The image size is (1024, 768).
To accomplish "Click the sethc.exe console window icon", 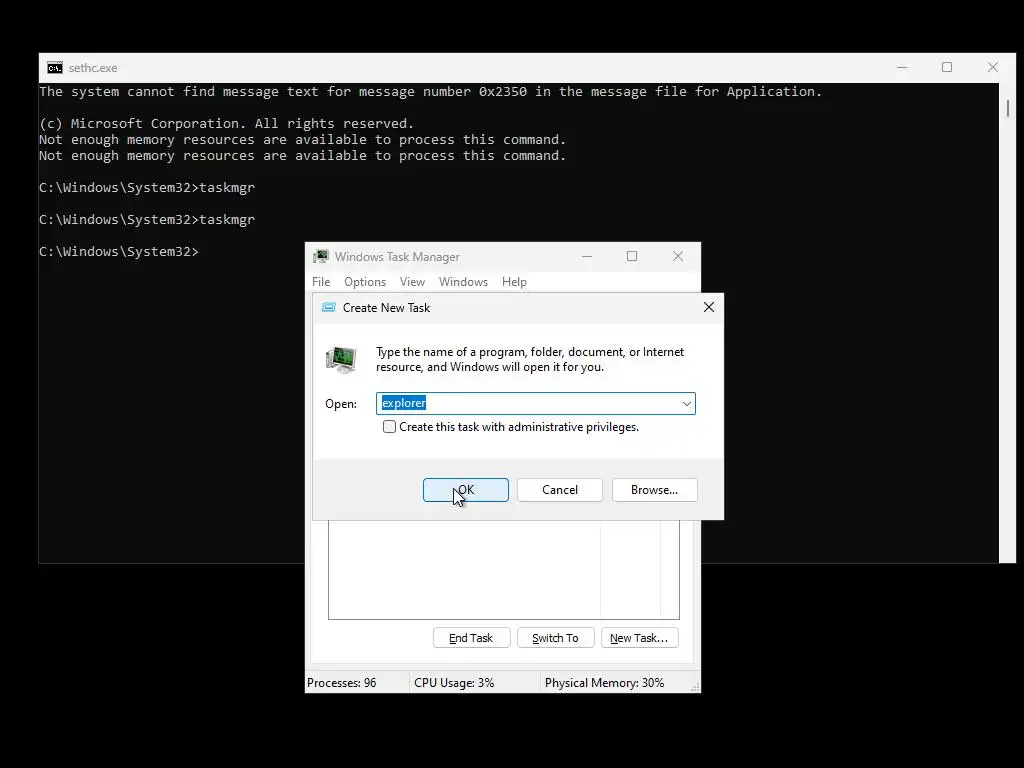I will point(55,68).
